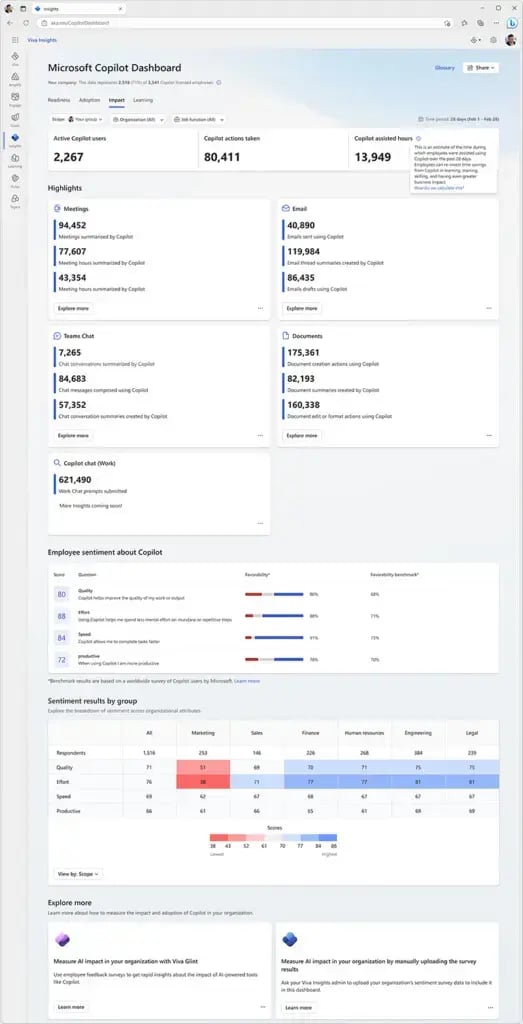Open more options on Viva Glint card

(x=262, y=1007)
